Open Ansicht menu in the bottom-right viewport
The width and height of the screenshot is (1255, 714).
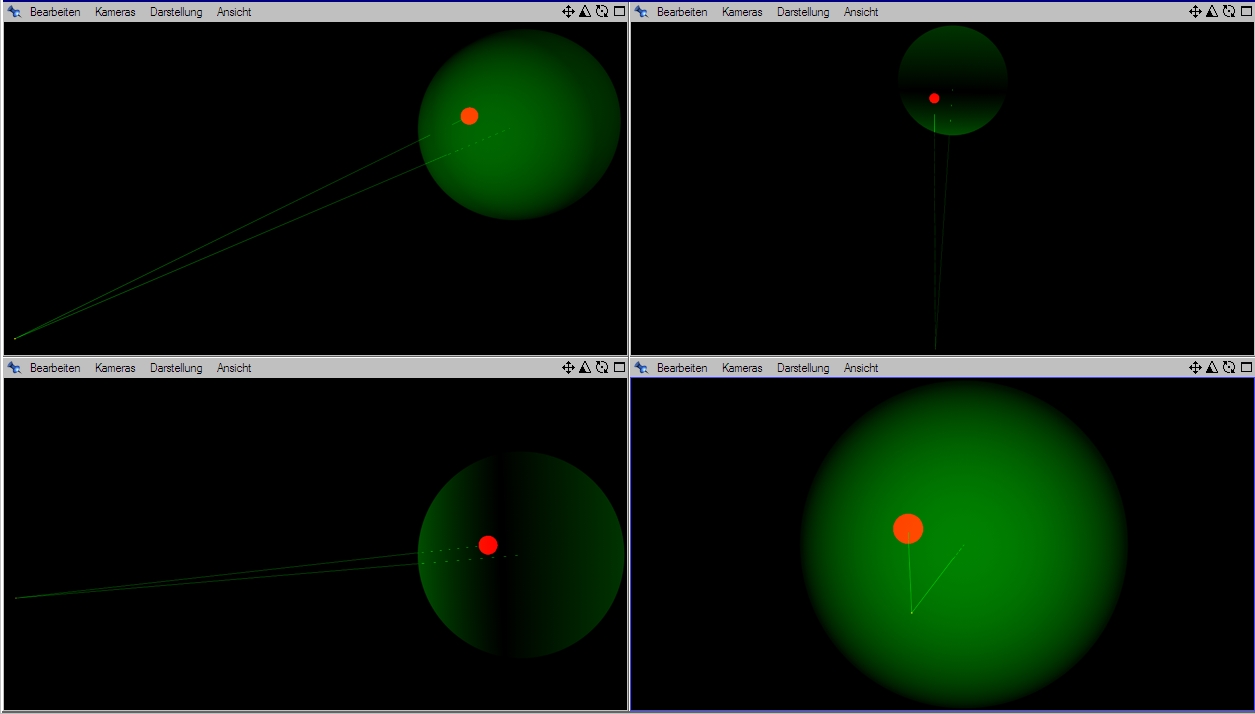[x=861, y=368]
